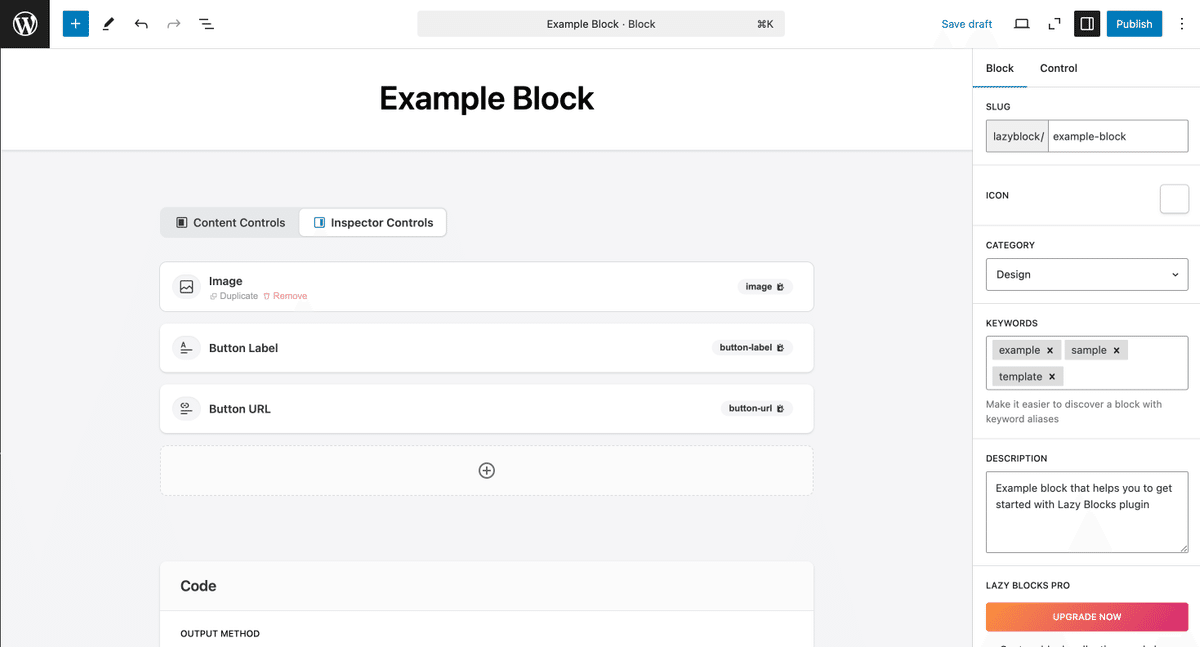Open the block inserter plus icon
The image size is (1200, 647).
coord(75,23)
